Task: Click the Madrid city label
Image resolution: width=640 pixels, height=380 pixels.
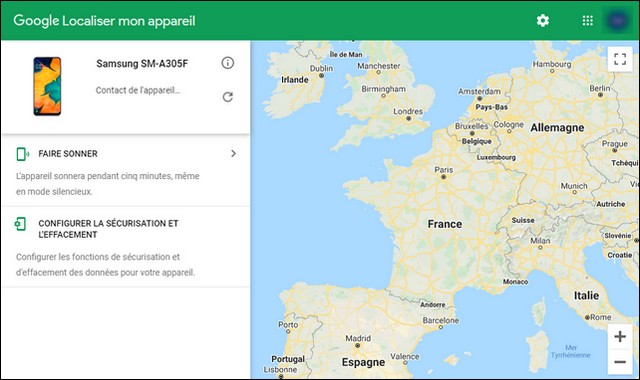Action: point(358,338)
